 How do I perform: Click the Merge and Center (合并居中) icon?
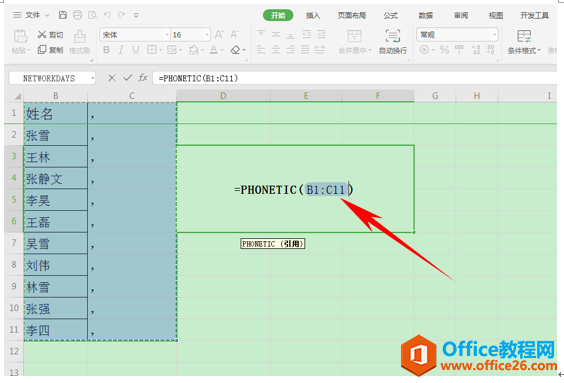tap(355, 42)
